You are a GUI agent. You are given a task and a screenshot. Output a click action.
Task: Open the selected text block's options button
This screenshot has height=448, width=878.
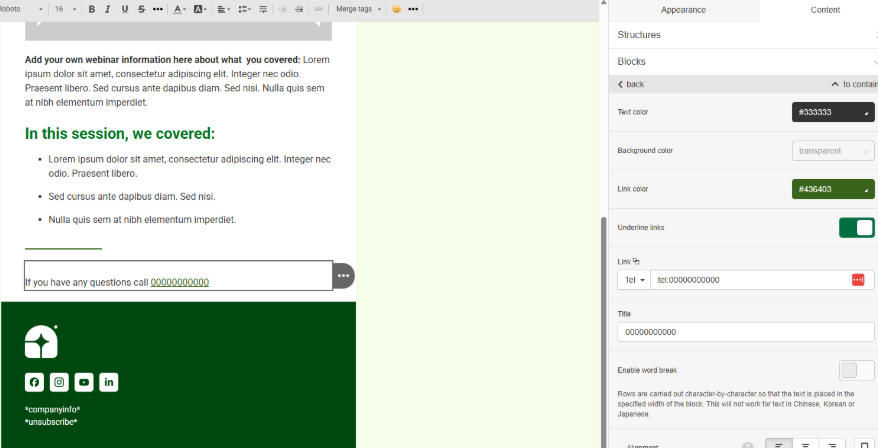[343, 276]
